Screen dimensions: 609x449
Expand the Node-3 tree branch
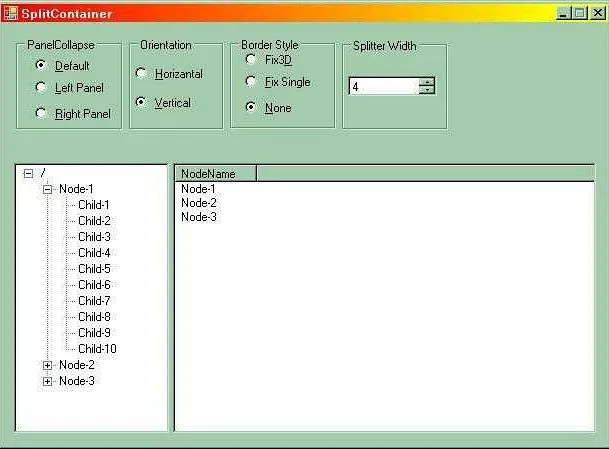(x=47, y=381)
